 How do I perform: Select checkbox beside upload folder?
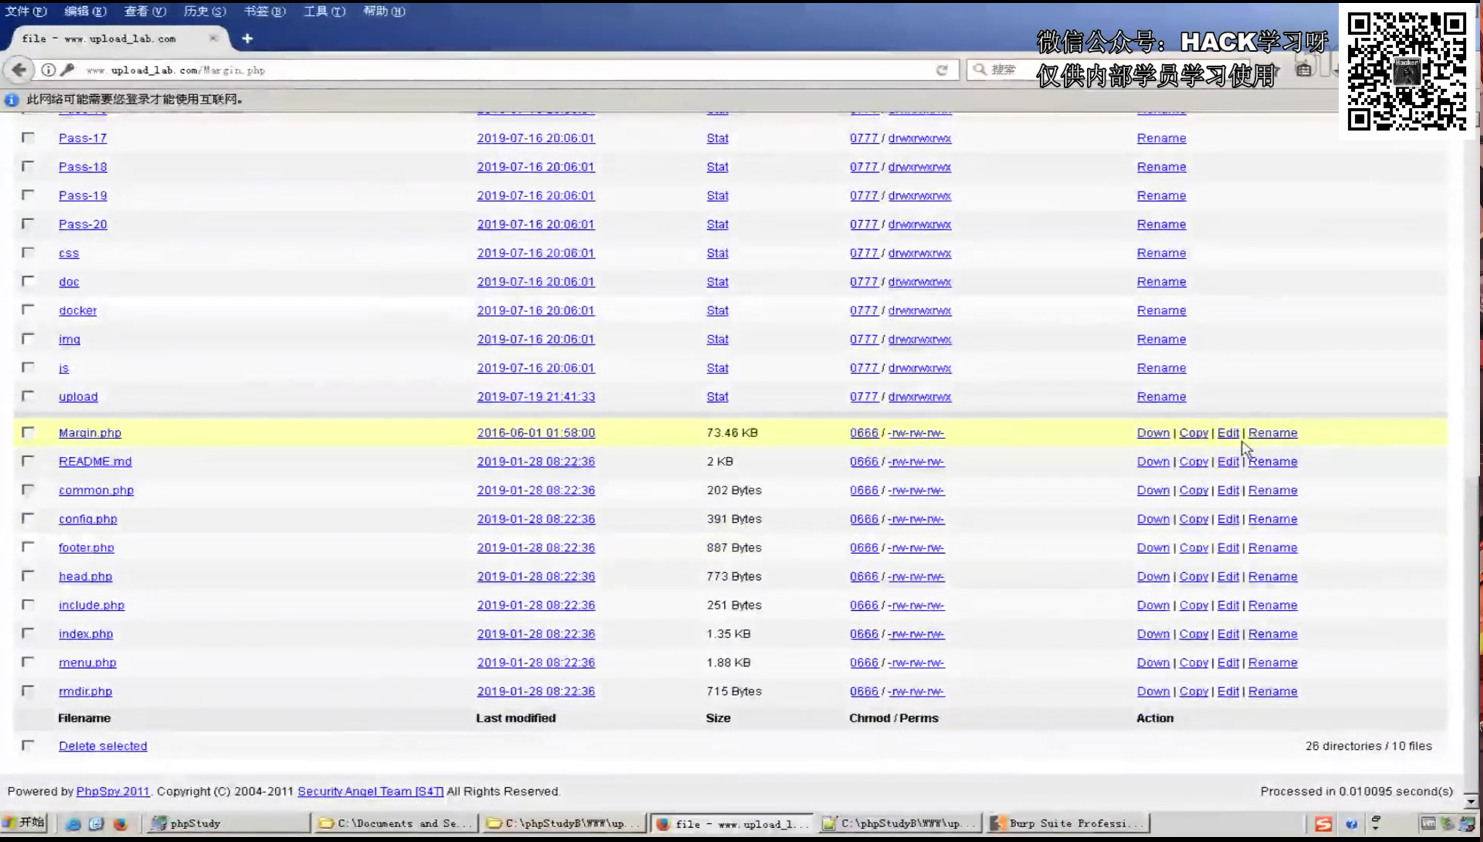pos(28,396)
